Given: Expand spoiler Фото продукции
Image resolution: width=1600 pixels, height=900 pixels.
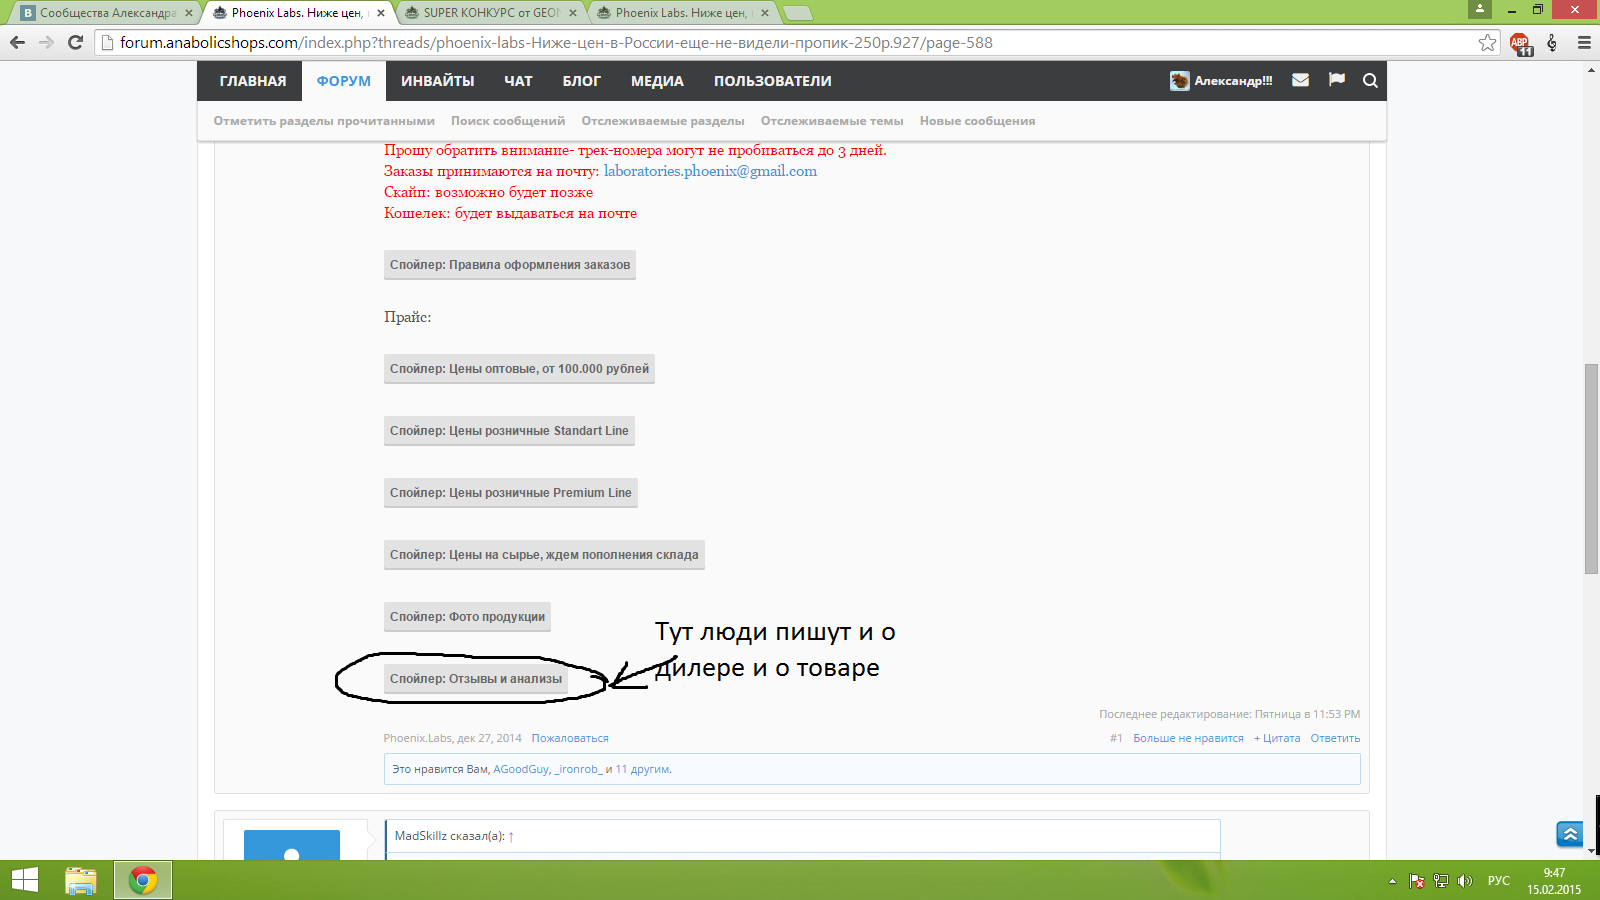Looking at the screenshot, I should tap(467, 617).
